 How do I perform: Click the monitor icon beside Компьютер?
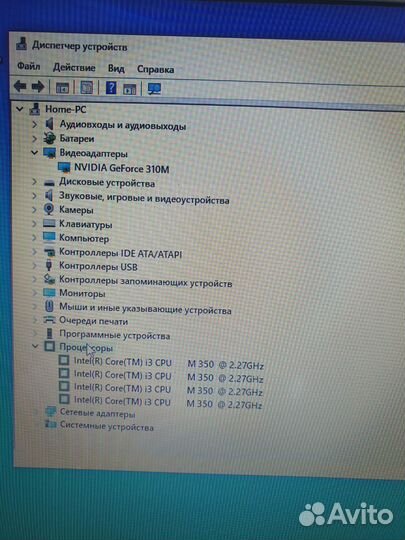point(49,237)
